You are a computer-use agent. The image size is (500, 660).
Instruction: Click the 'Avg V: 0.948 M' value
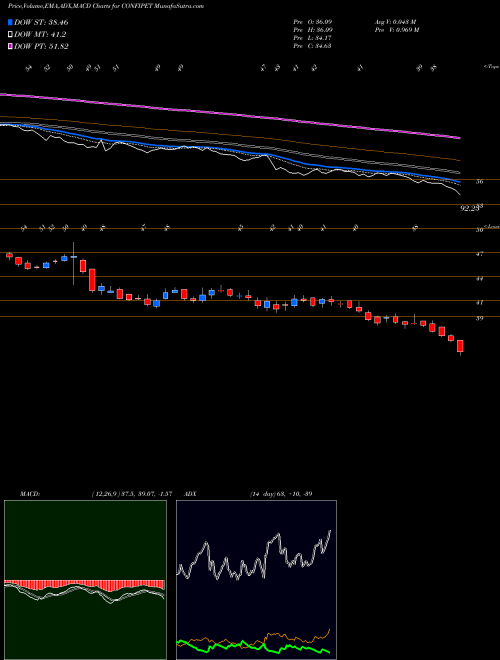(x=395, y=22)
